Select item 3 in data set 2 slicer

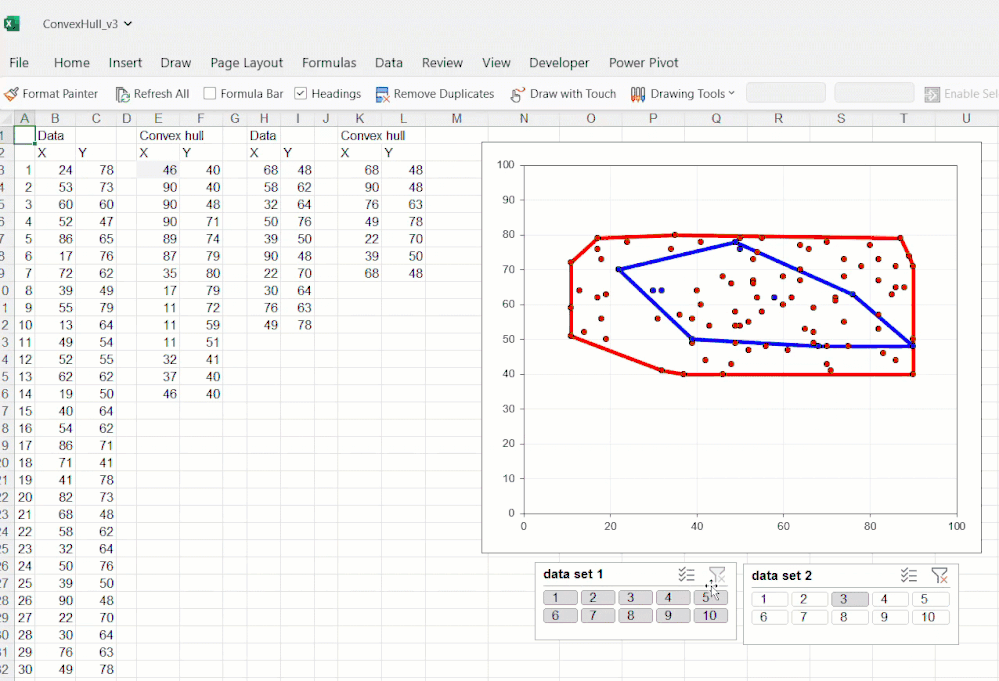click(850, 599)
